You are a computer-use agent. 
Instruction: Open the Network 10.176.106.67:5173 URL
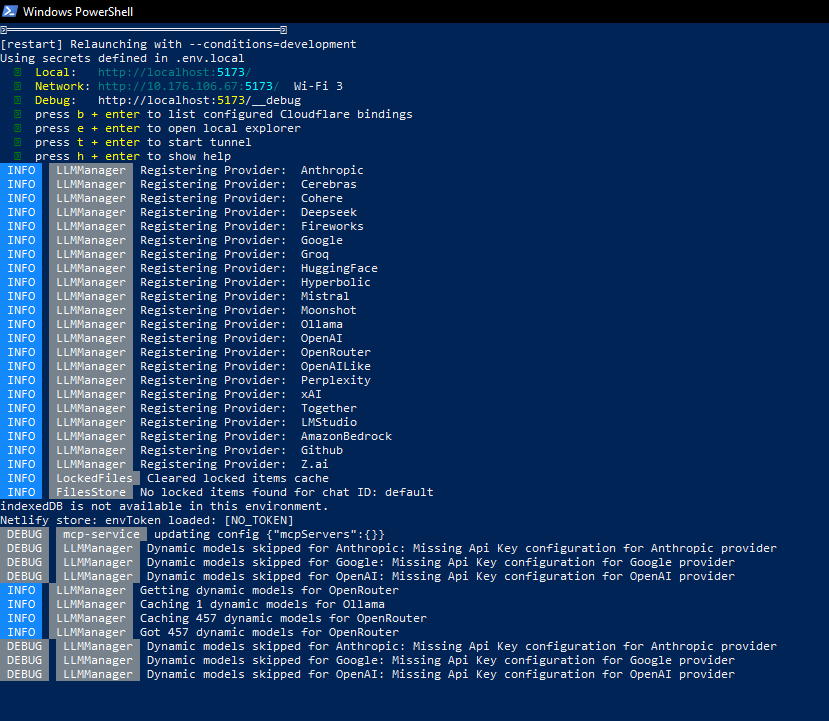point(188,86)
